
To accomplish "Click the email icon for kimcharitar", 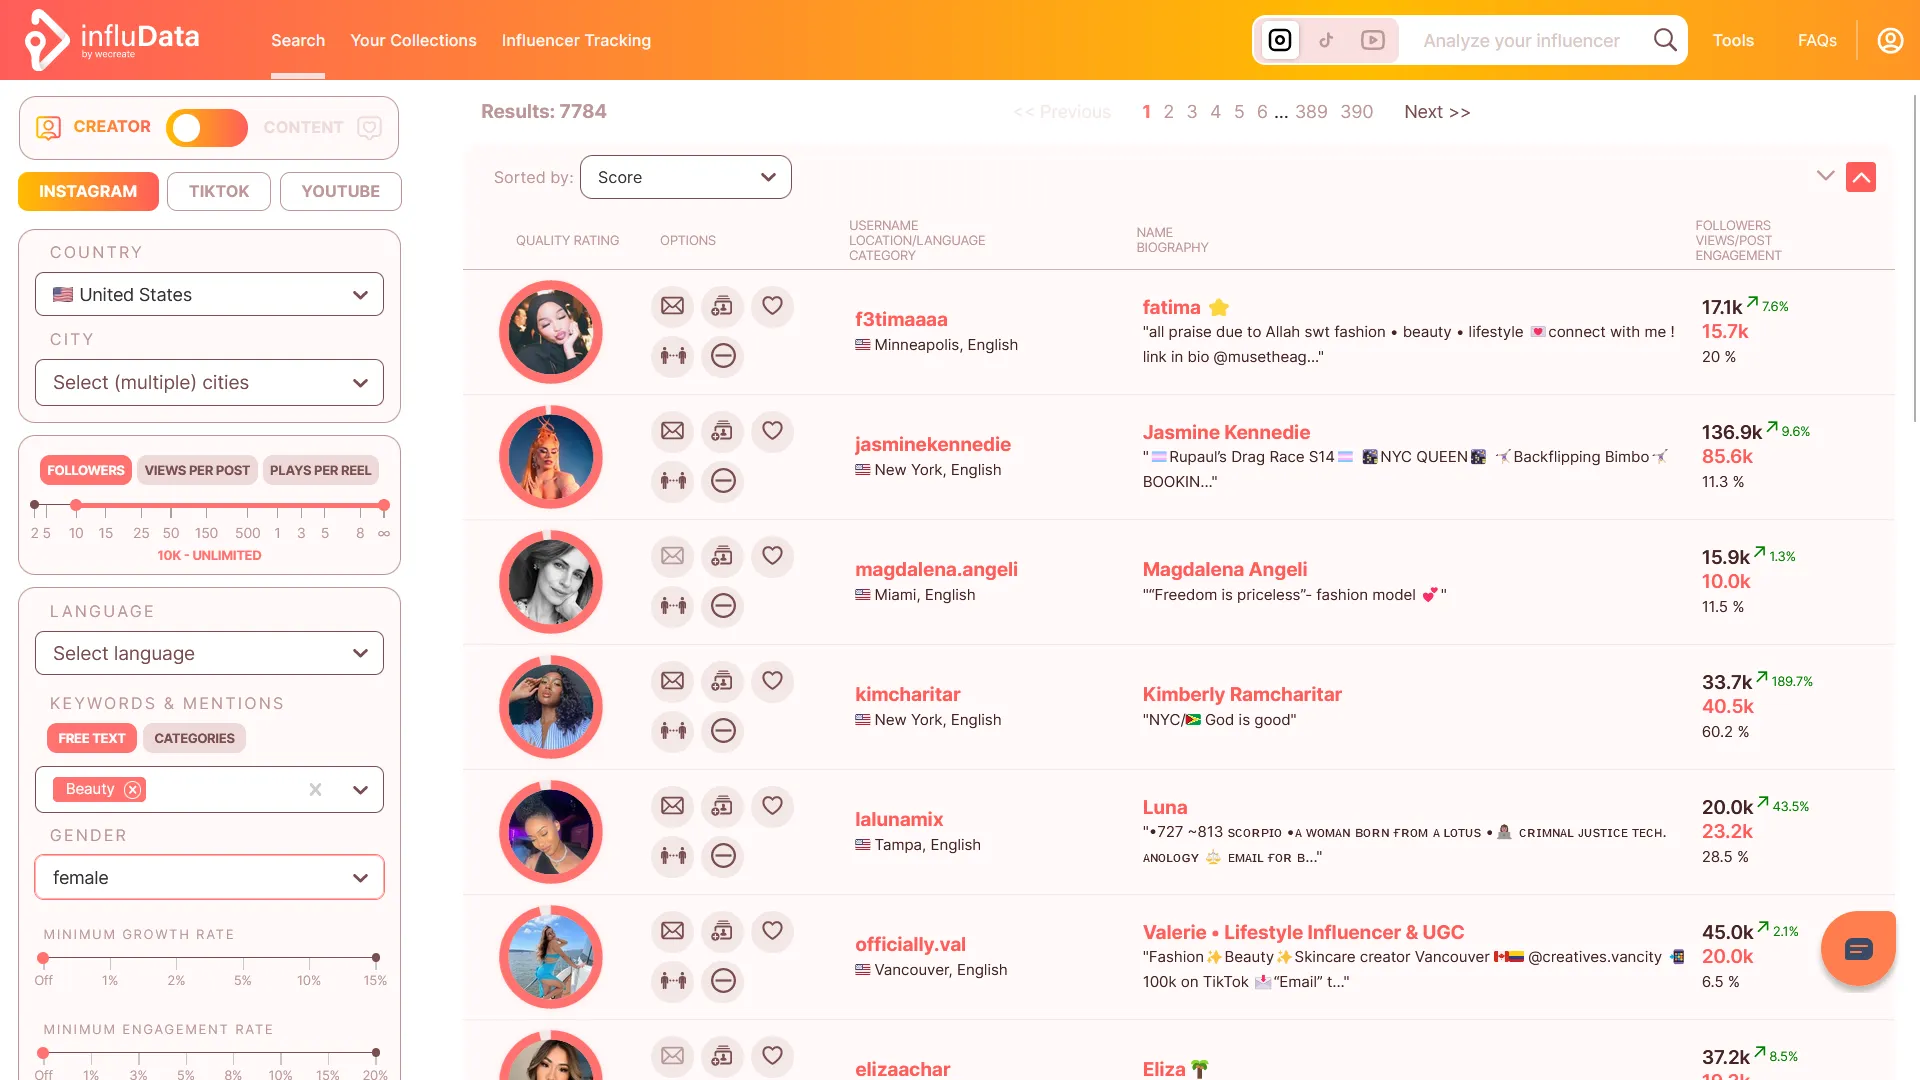I will [x=673, y=681].
